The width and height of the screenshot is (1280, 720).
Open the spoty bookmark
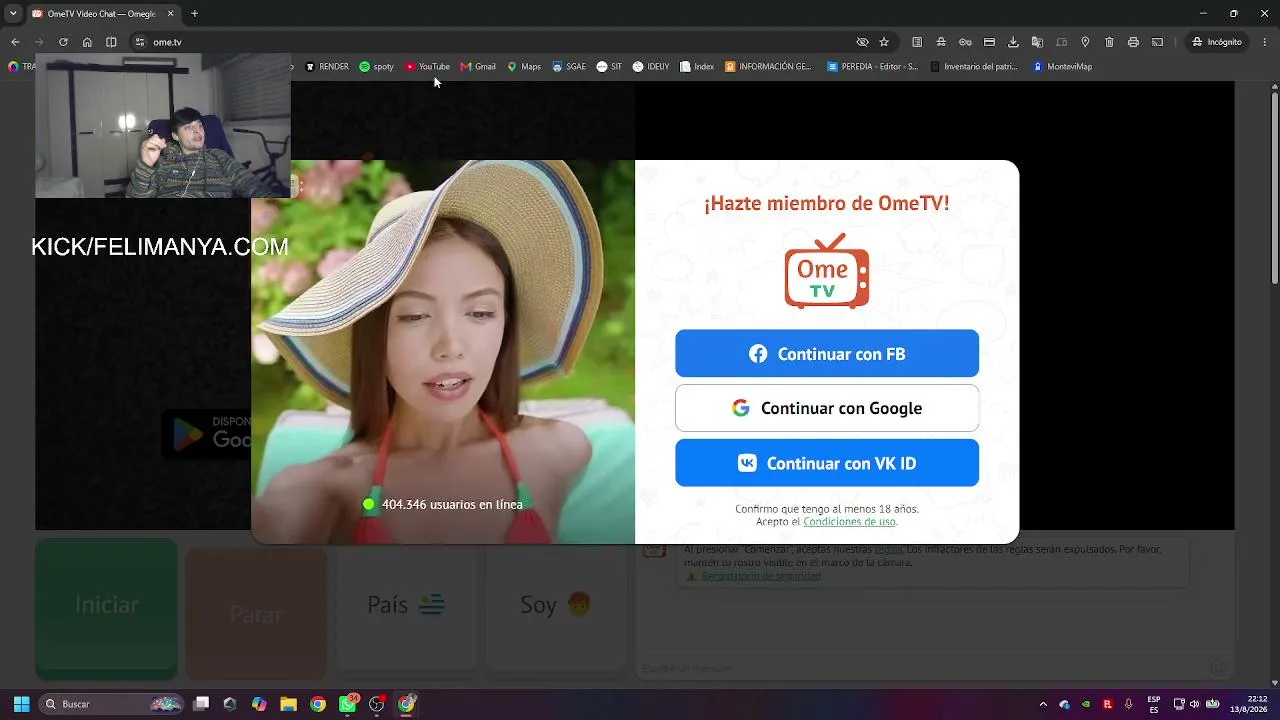pos(376,67)
